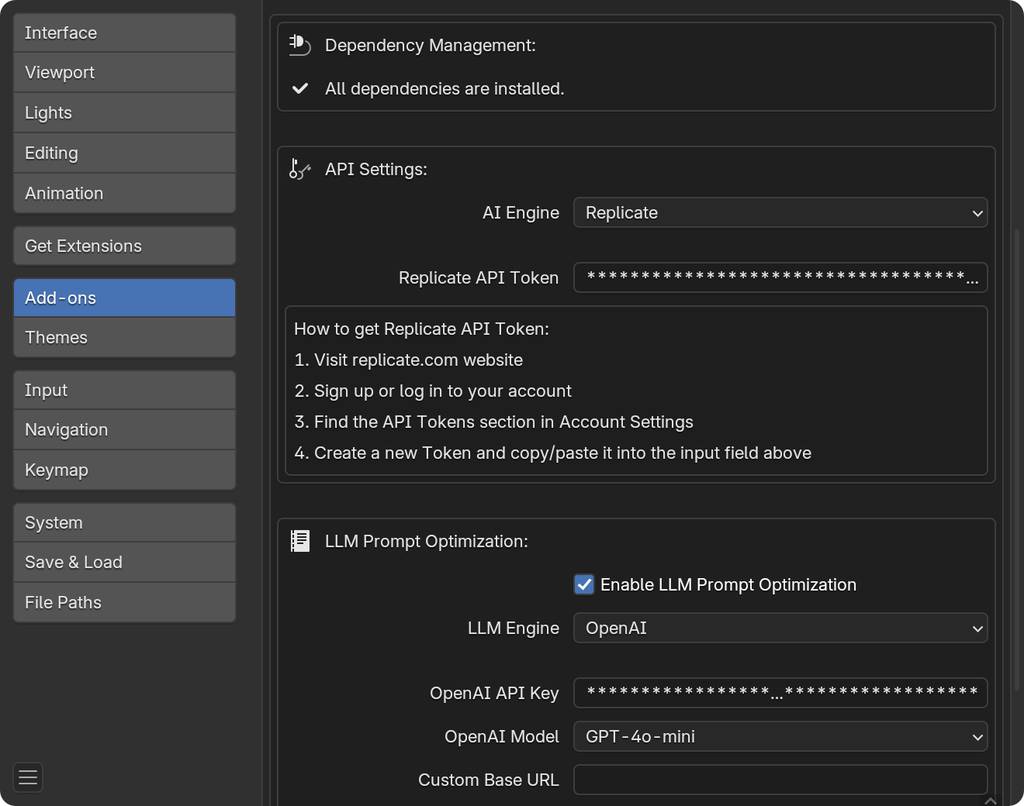Open the Themes preferences section
Viewport: 1024px width, 806px height.
[124, 338]
